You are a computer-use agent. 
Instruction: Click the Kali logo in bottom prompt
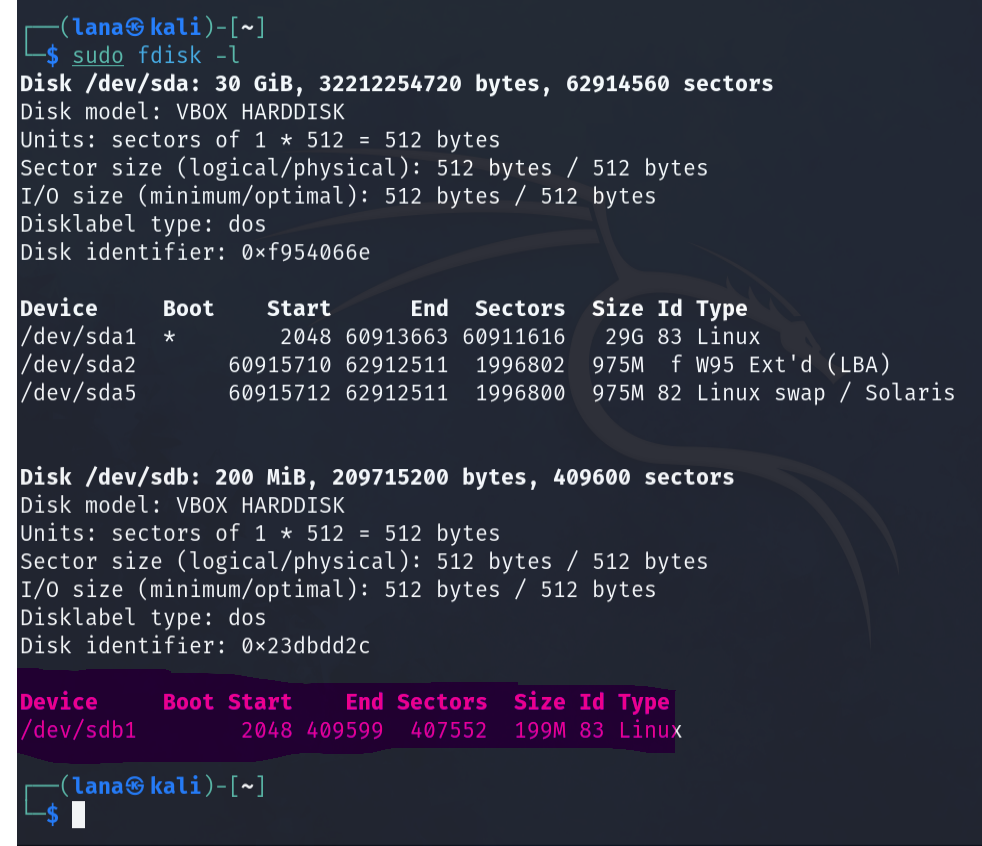(135, 786)
